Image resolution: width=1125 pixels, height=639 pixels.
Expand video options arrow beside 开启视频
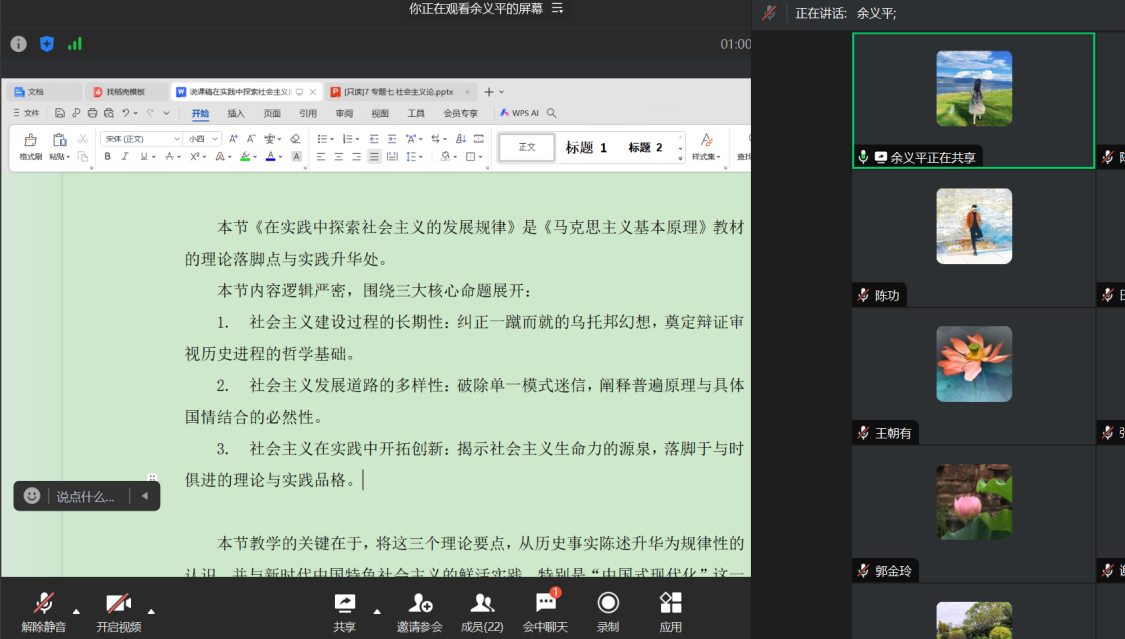(x=151, y=611)
